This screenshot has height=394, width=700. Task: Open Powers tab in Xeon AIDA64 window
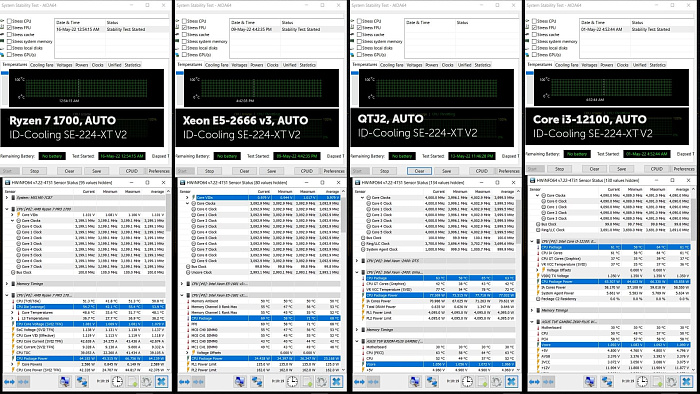point(257,65)
